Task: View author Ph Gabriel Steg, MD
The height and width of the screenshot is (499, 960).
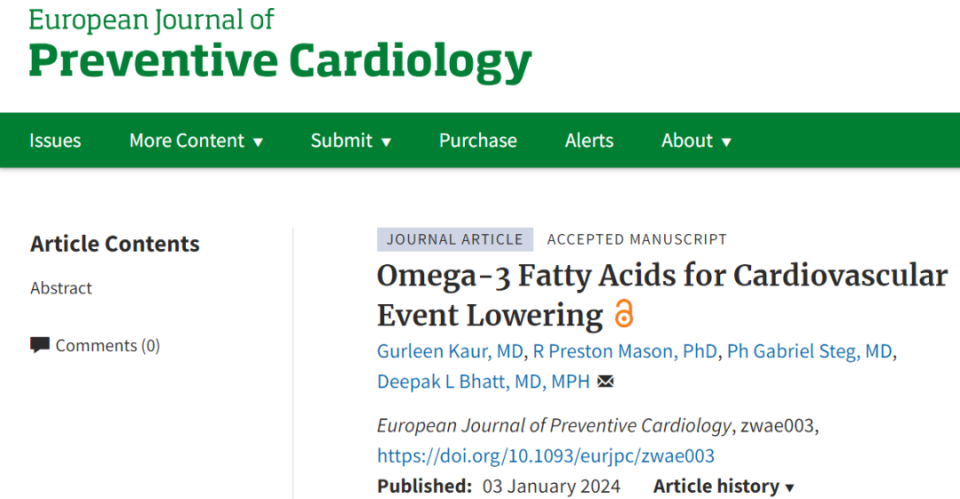Action: pyautogui.click(x=811, y=351)
